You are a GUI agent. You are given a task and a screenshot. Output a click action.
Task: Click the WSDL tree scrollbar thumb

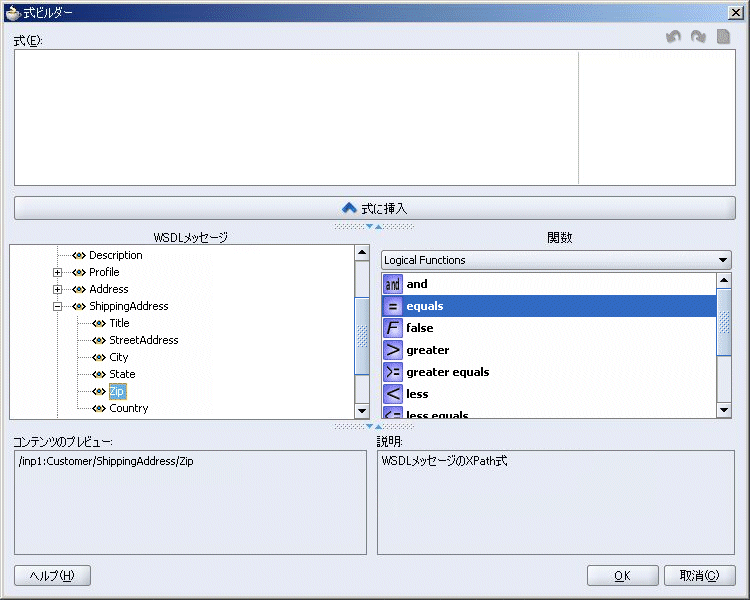362,336
